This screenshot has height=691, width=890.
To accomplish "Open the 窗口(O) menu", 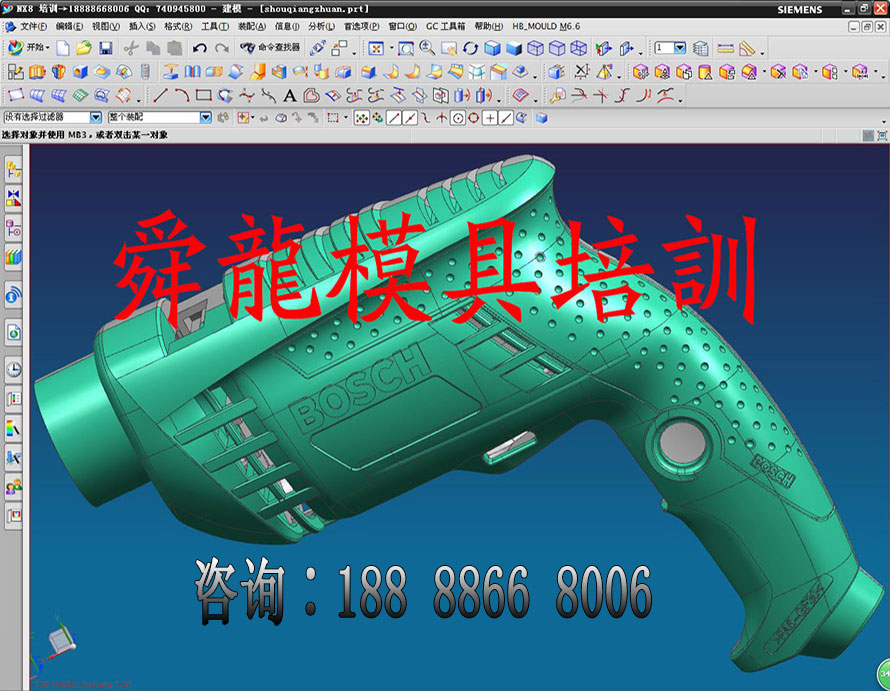I will tap(402, 26).
